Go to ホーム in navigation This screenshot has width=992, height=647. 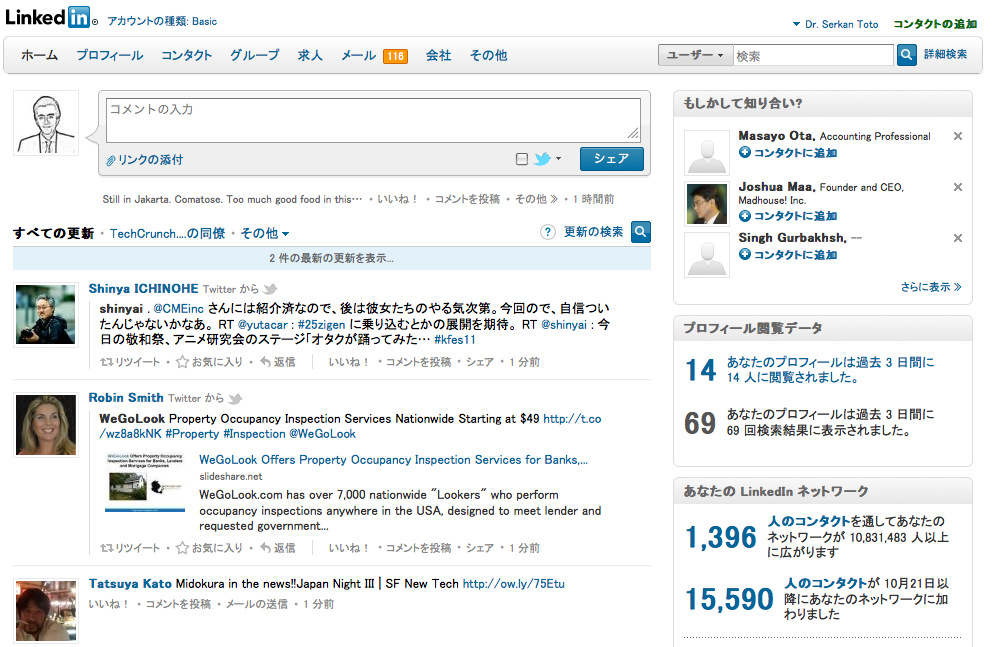pyautogui.click(x=39, y=56)
